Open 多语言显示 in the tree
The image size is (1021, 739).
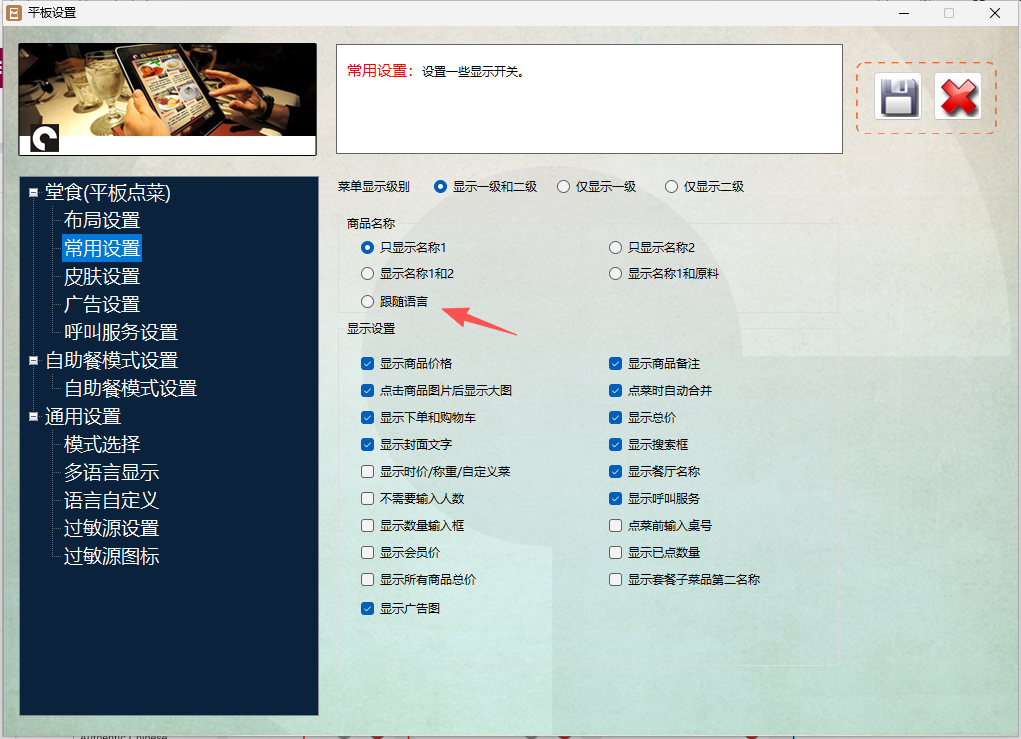point(111,472)
